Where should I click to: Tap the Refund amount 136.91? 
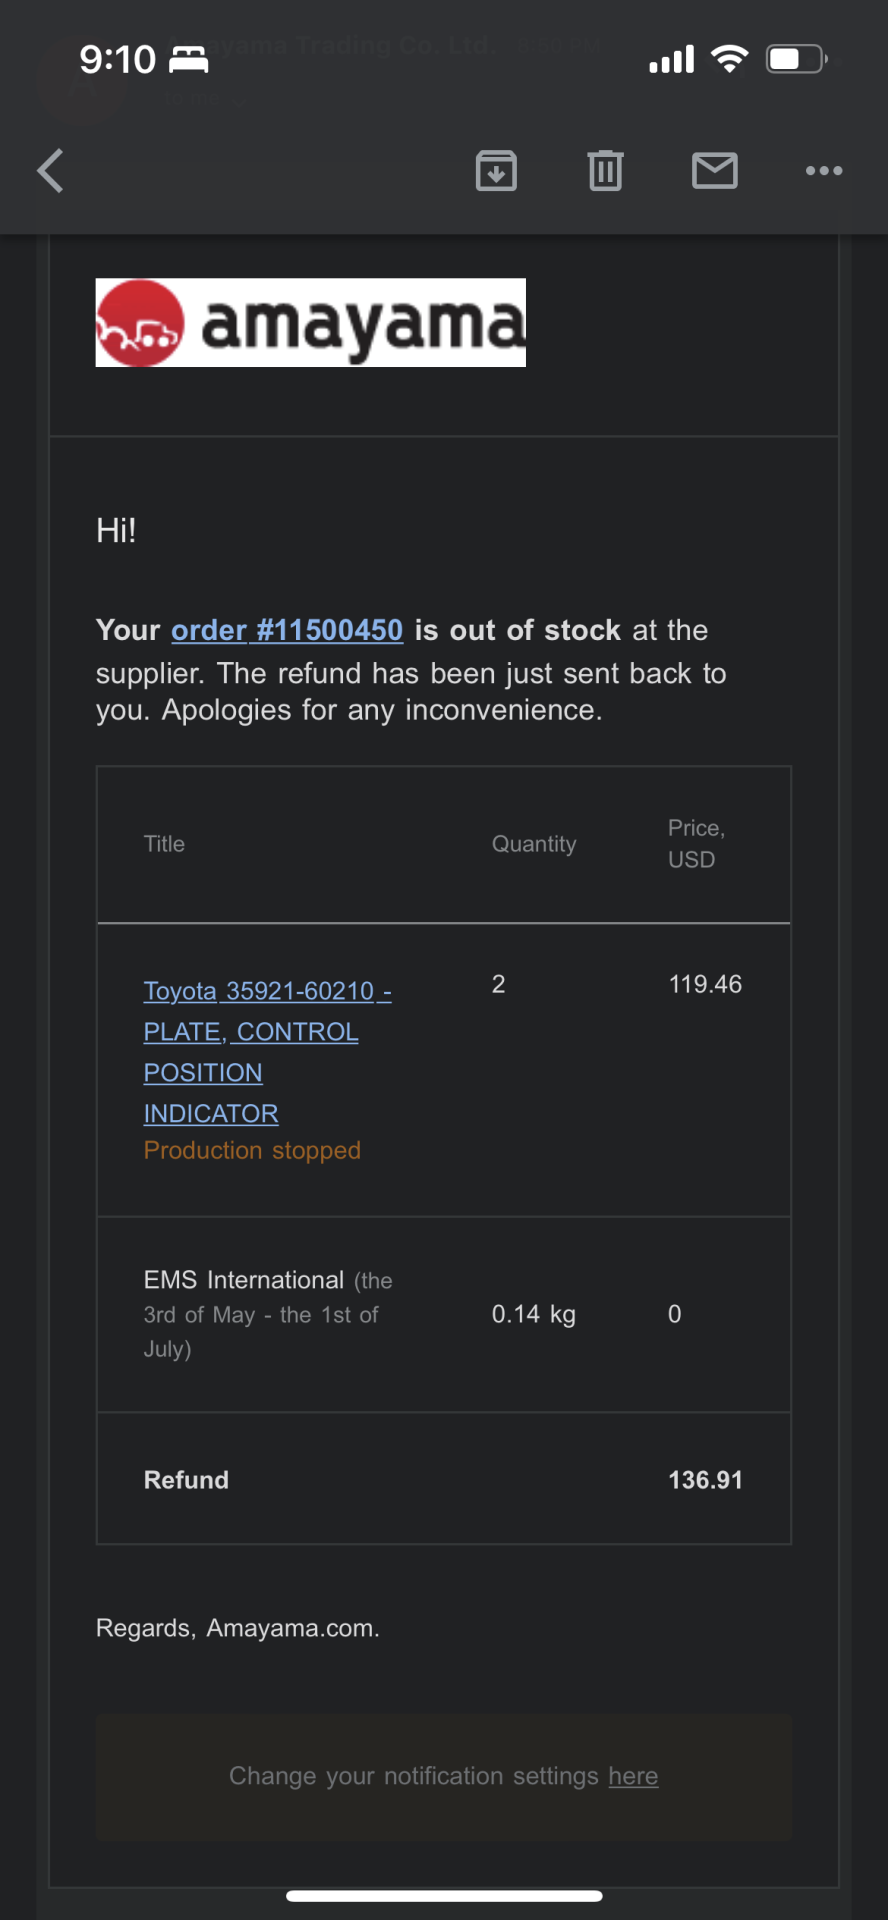click(705, 1480)
